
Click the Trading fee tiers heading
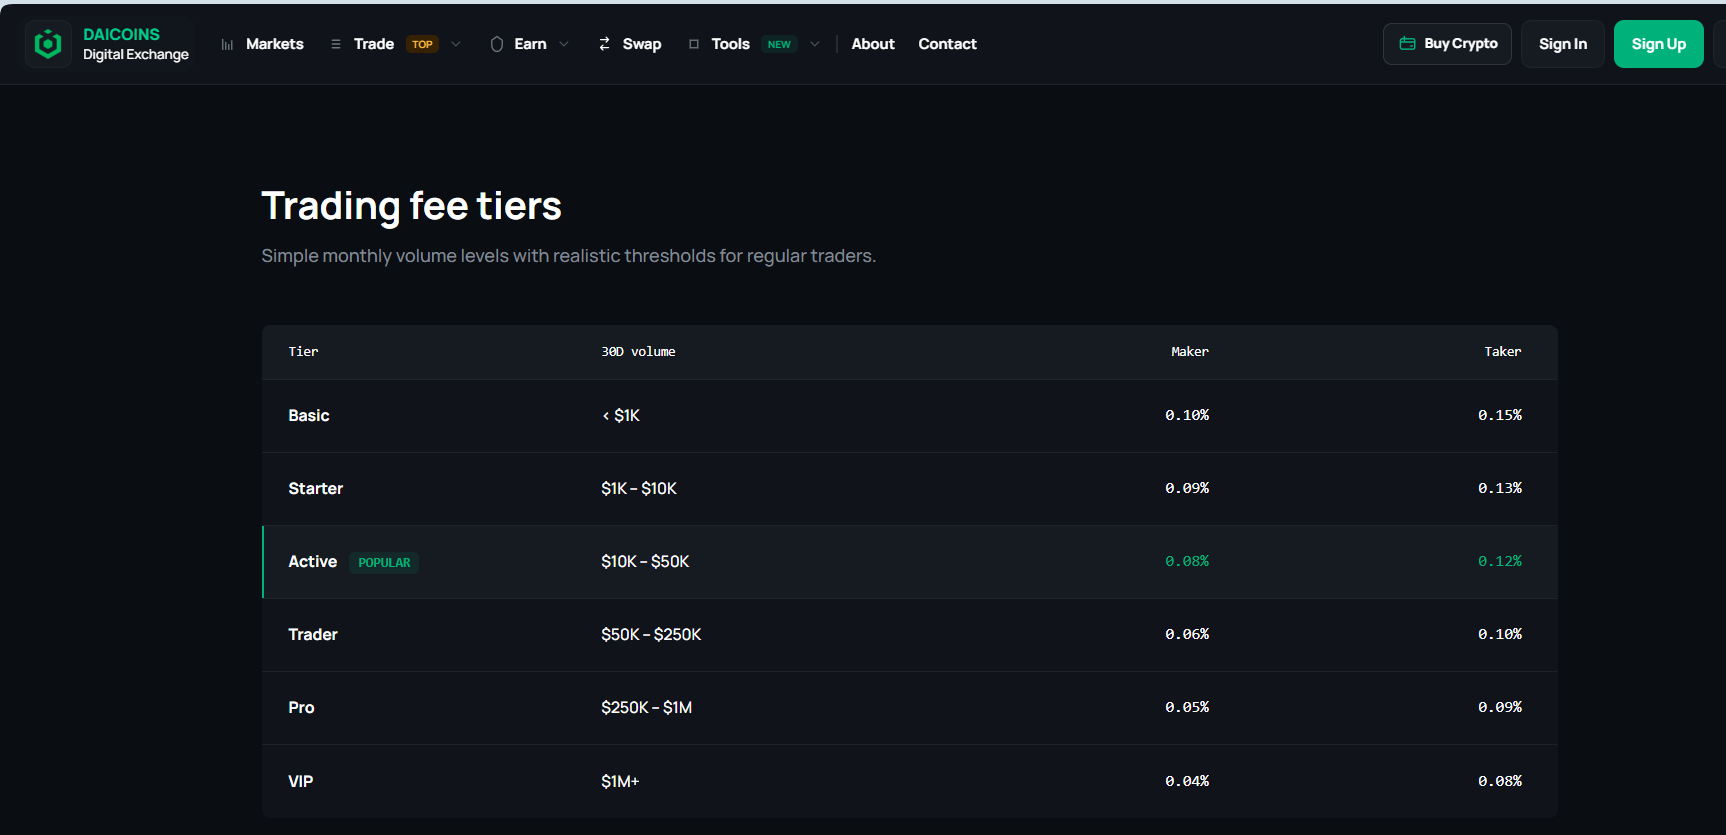tap(411, 207)
